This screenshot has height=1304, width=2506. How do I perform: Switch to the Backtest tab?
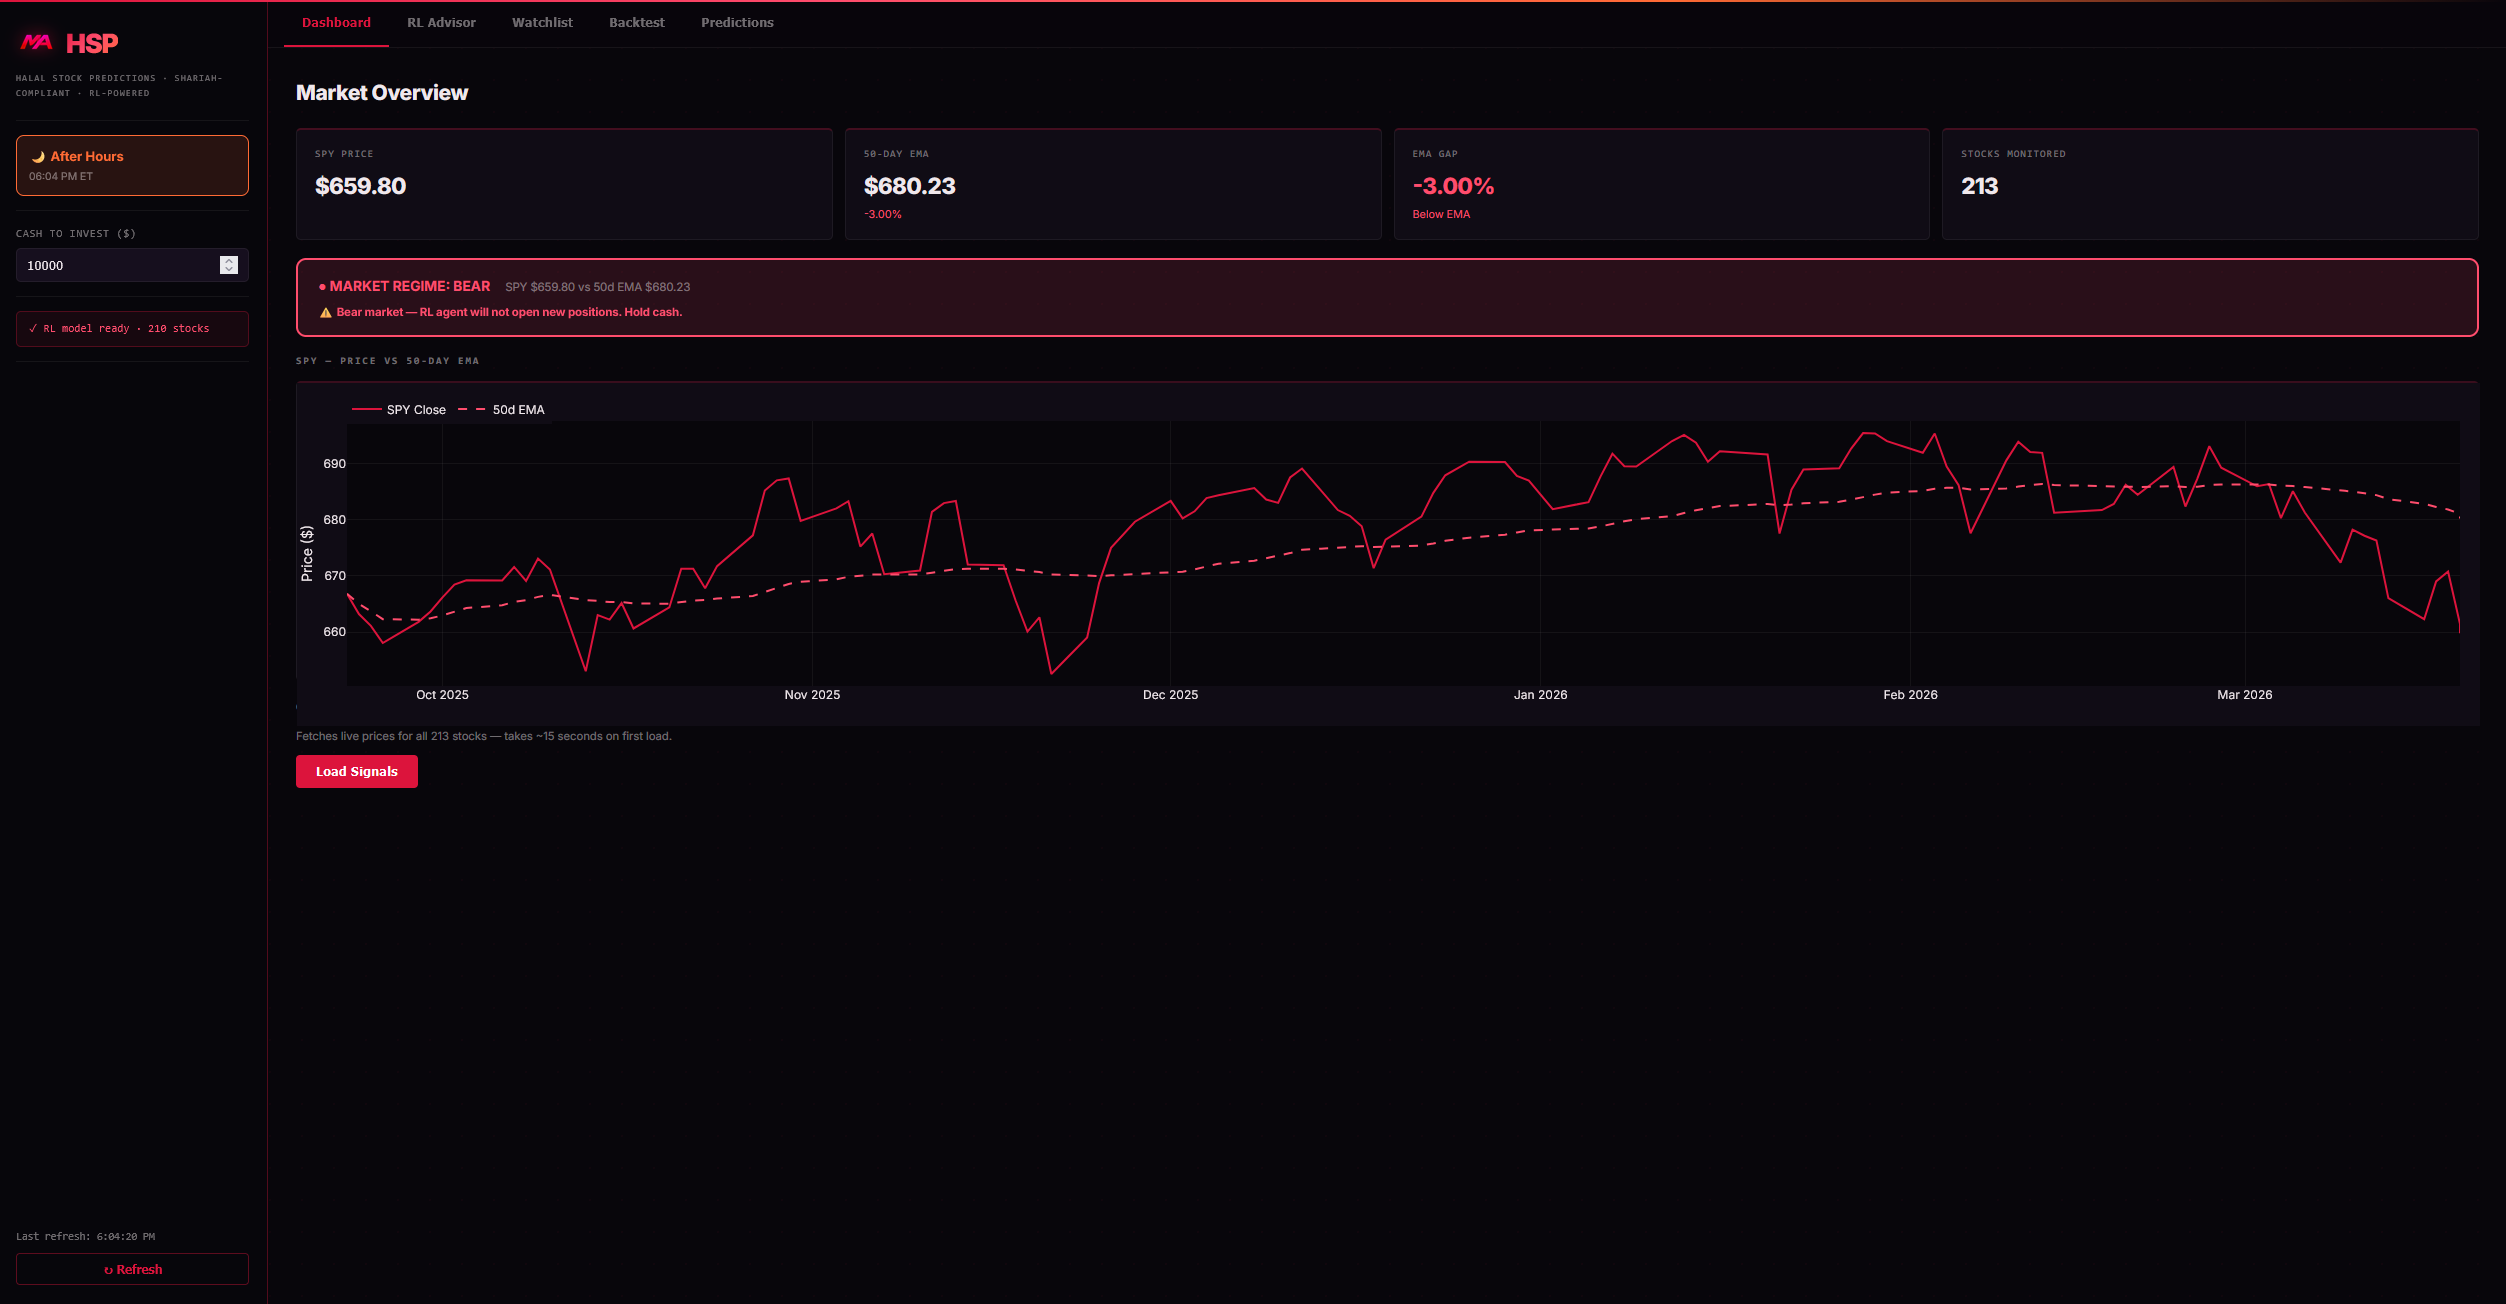pos(636,22)
